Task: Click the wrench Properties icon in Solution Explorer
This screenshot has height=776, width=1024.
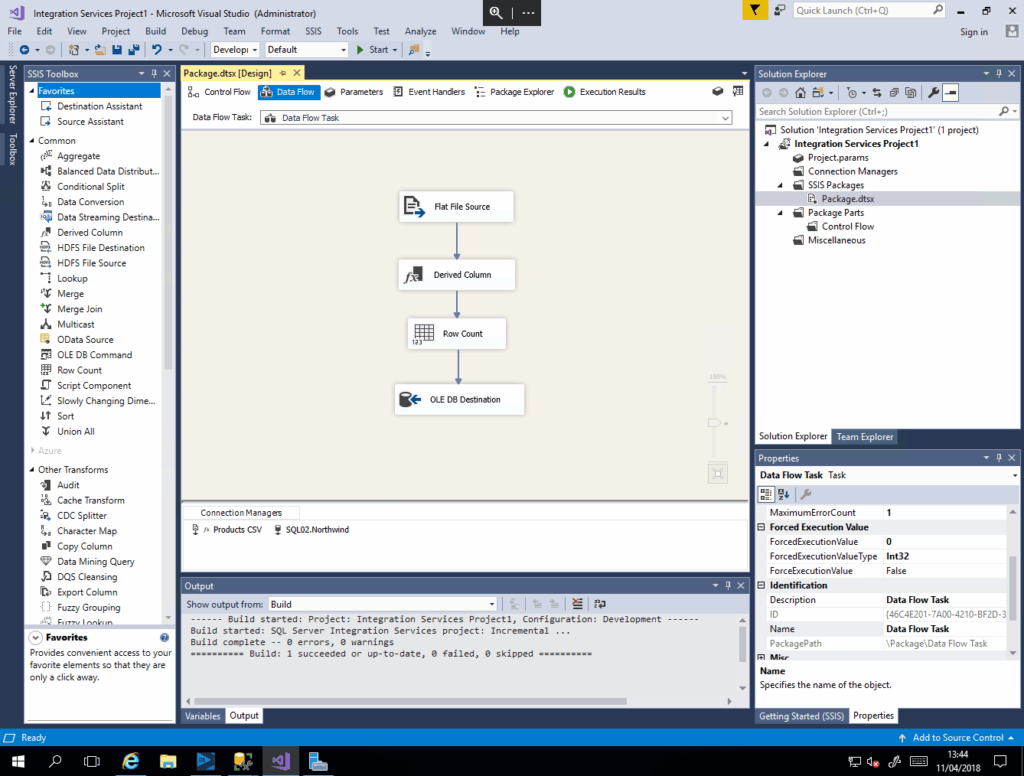Action: tap(933, 92)
